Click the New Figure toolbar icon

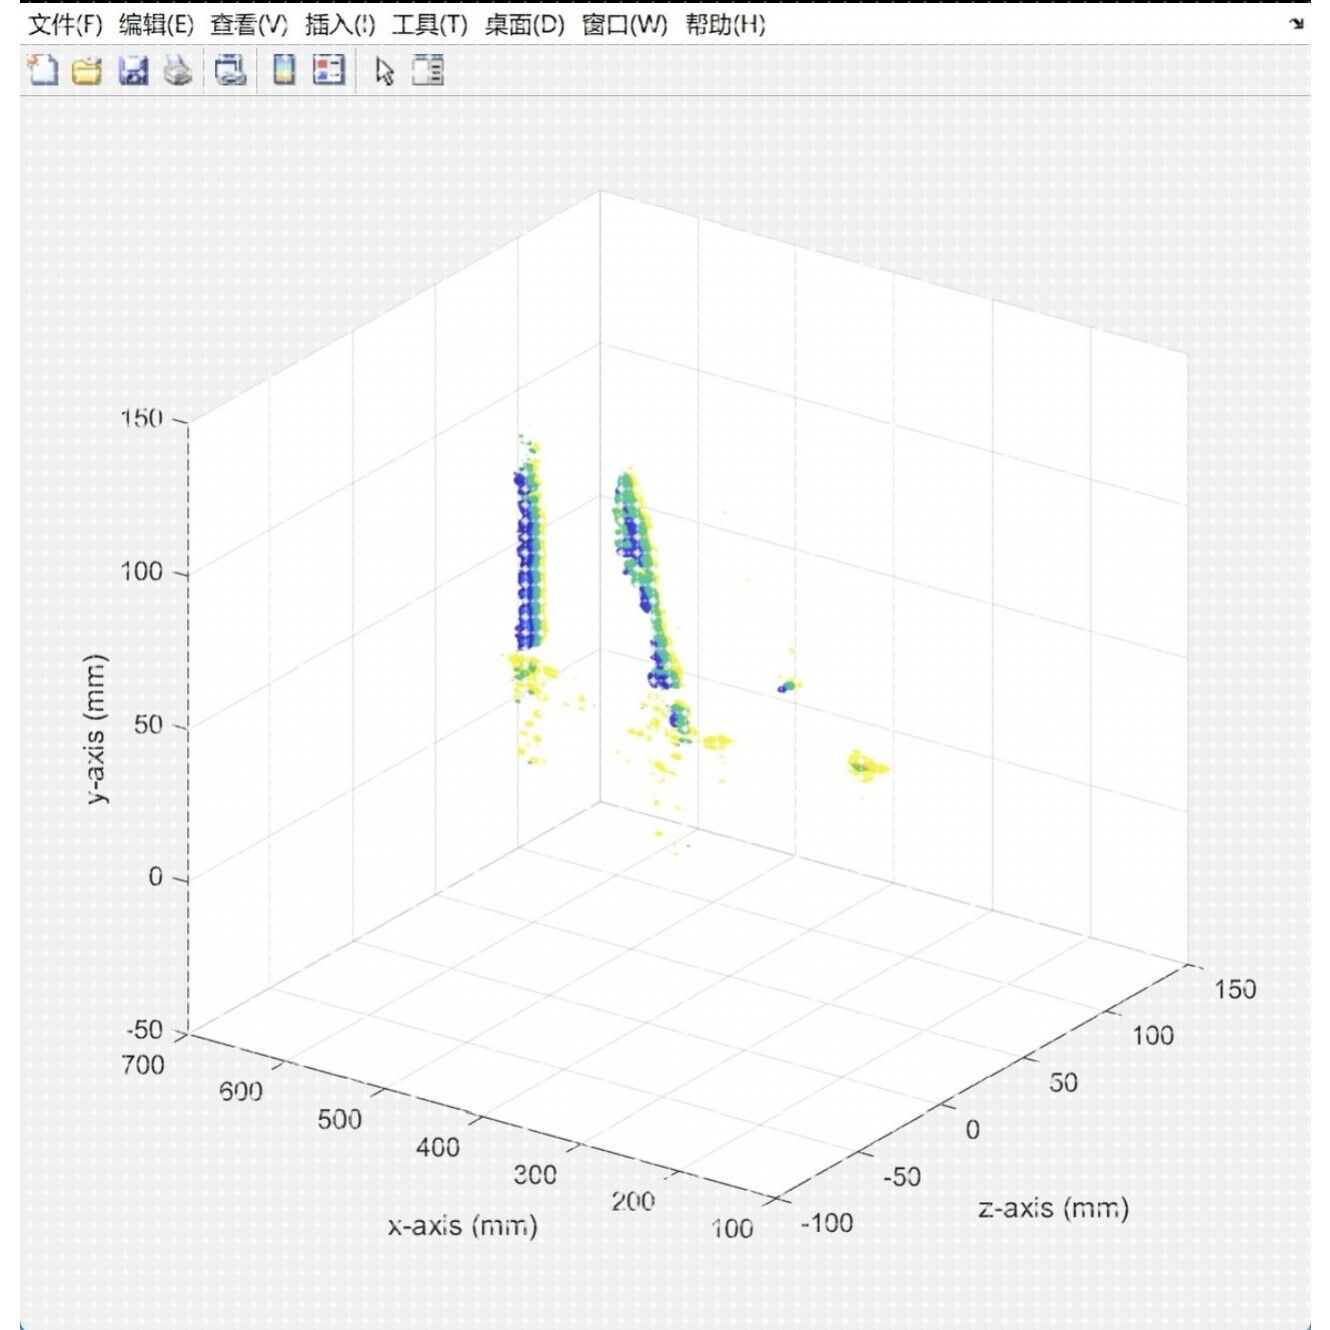[42, 70]
